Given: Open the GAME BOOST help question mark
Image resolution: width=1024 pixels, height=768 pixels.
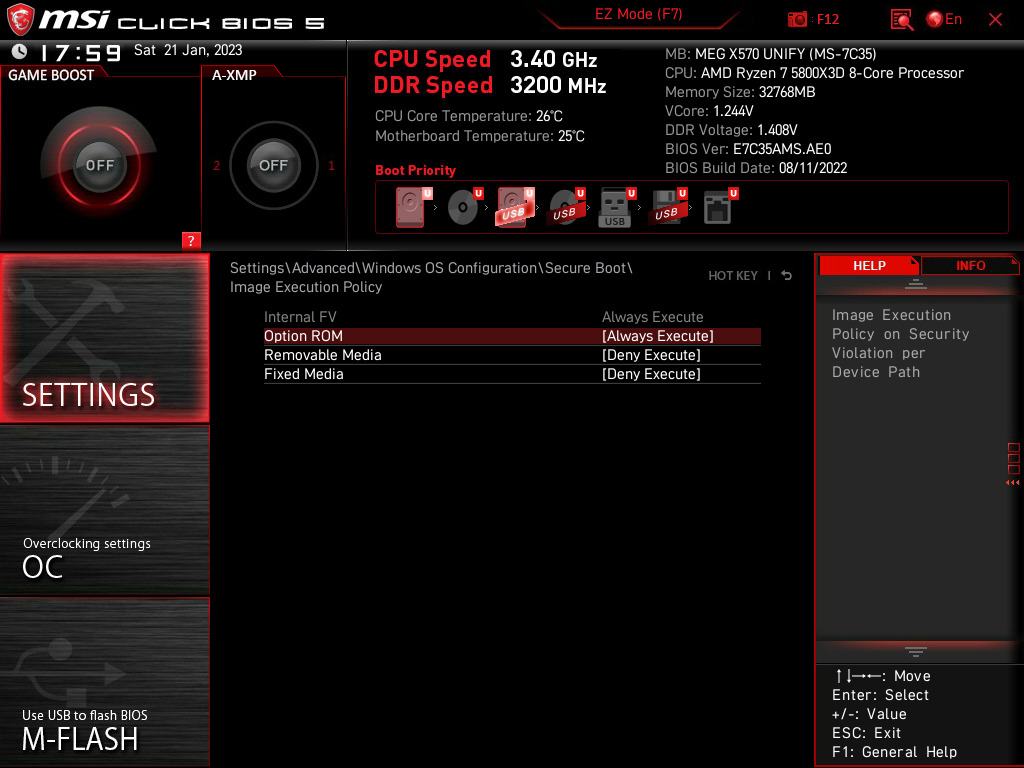Looking at the screenshot, I should tap(191, 240).
